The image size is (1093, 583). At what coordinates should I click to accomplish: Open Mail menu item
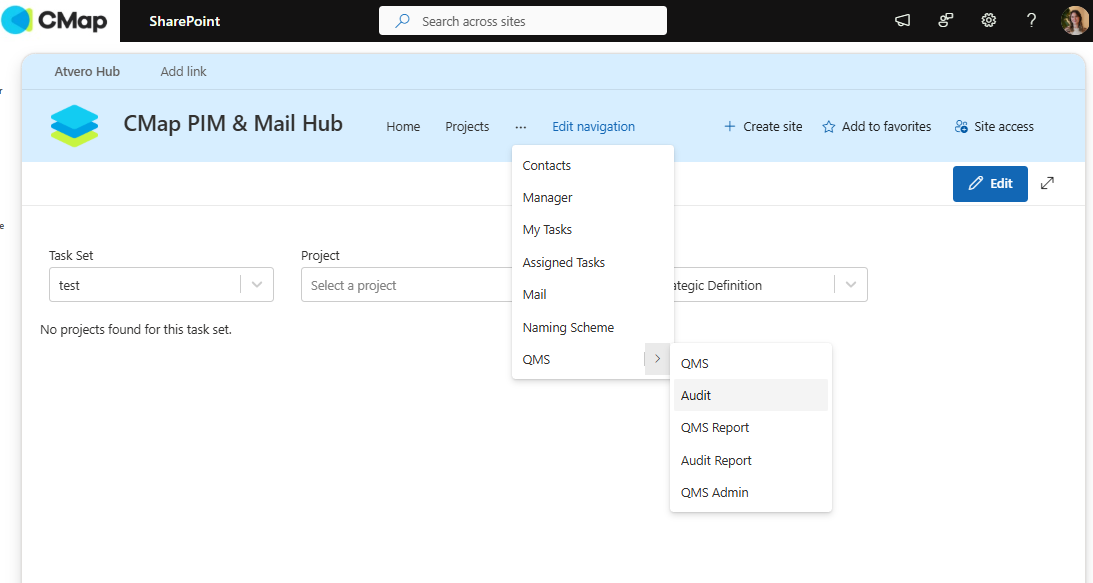[534, 294]
